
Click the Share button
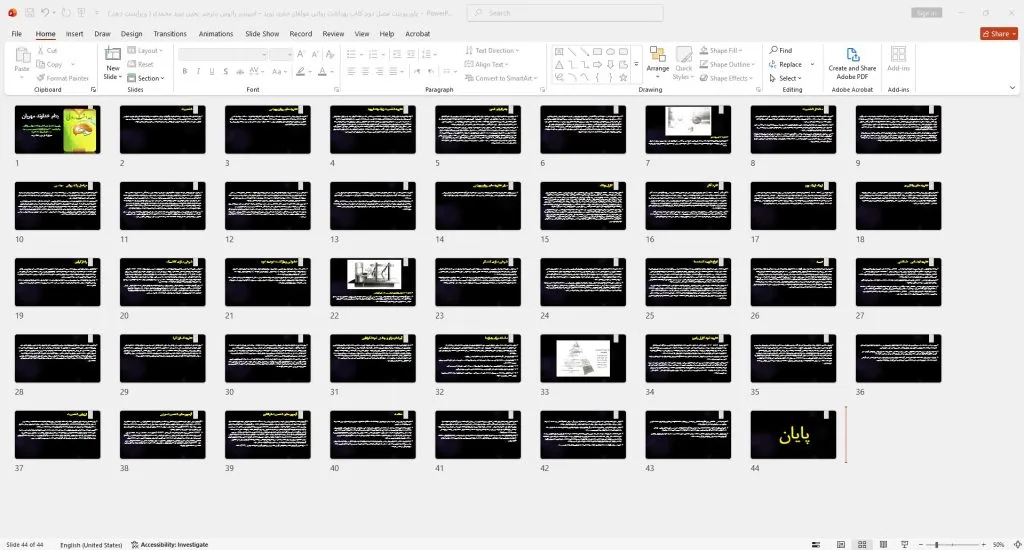coord(999,33)
